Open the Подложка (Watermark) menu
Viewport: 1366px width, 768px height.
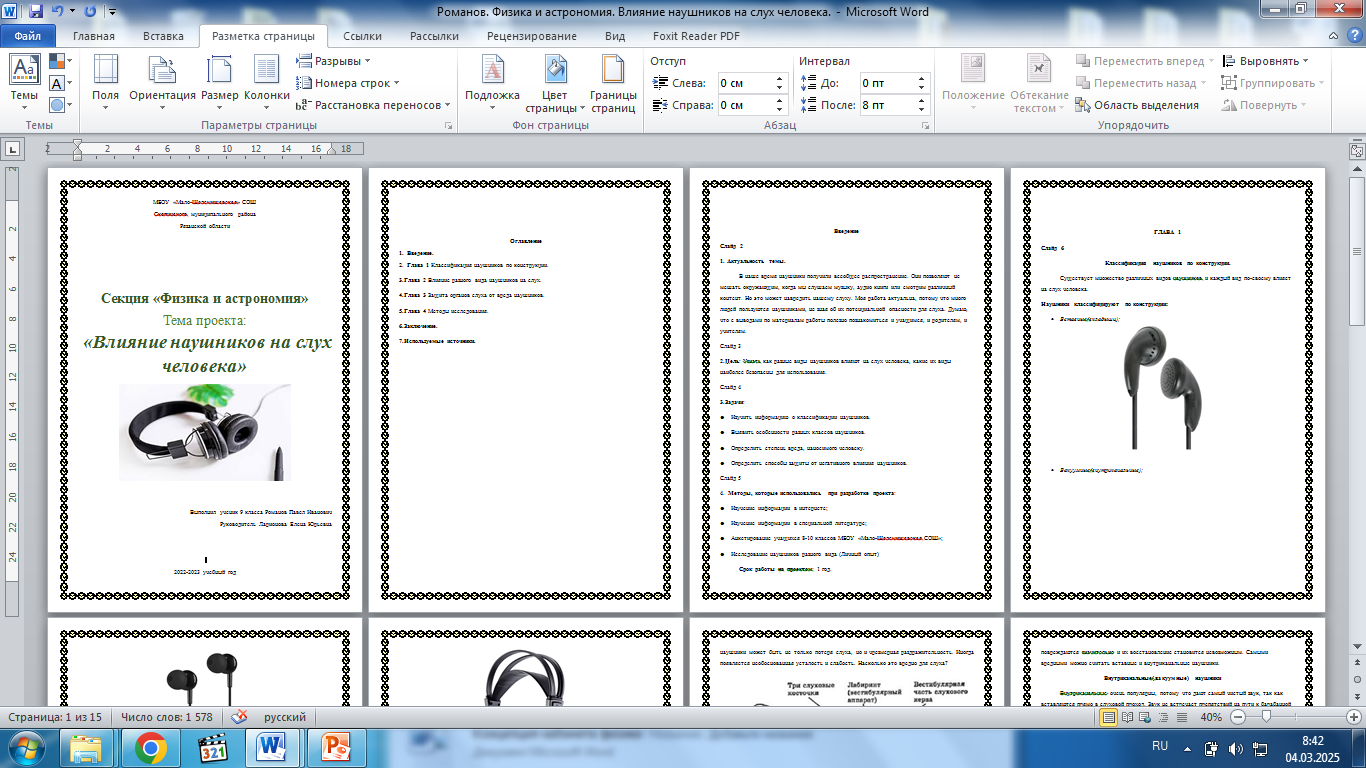492,82
